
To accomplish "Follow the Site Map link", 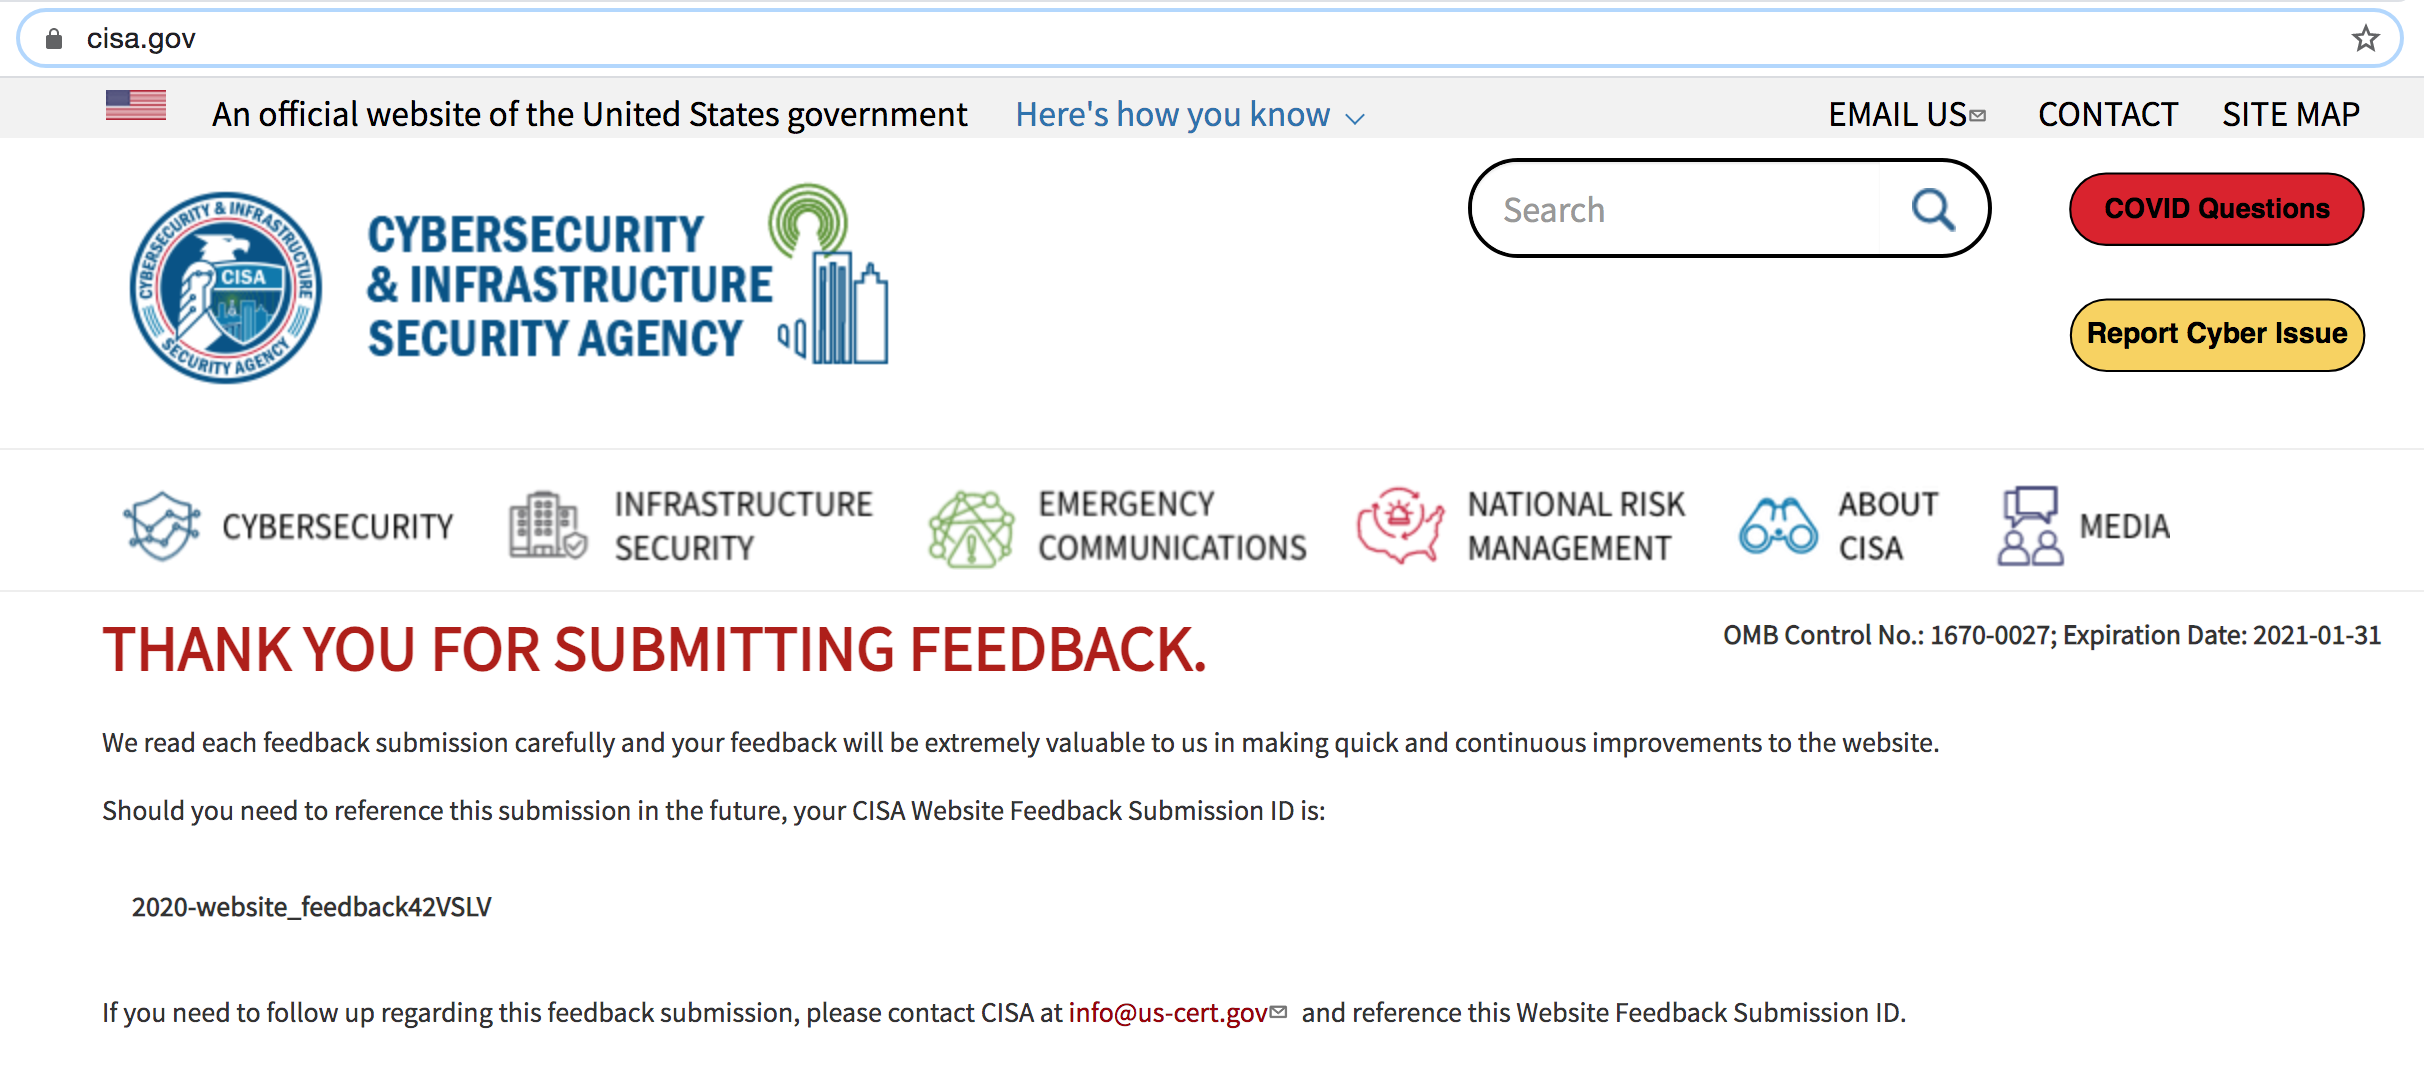I will click(2290, 115).
